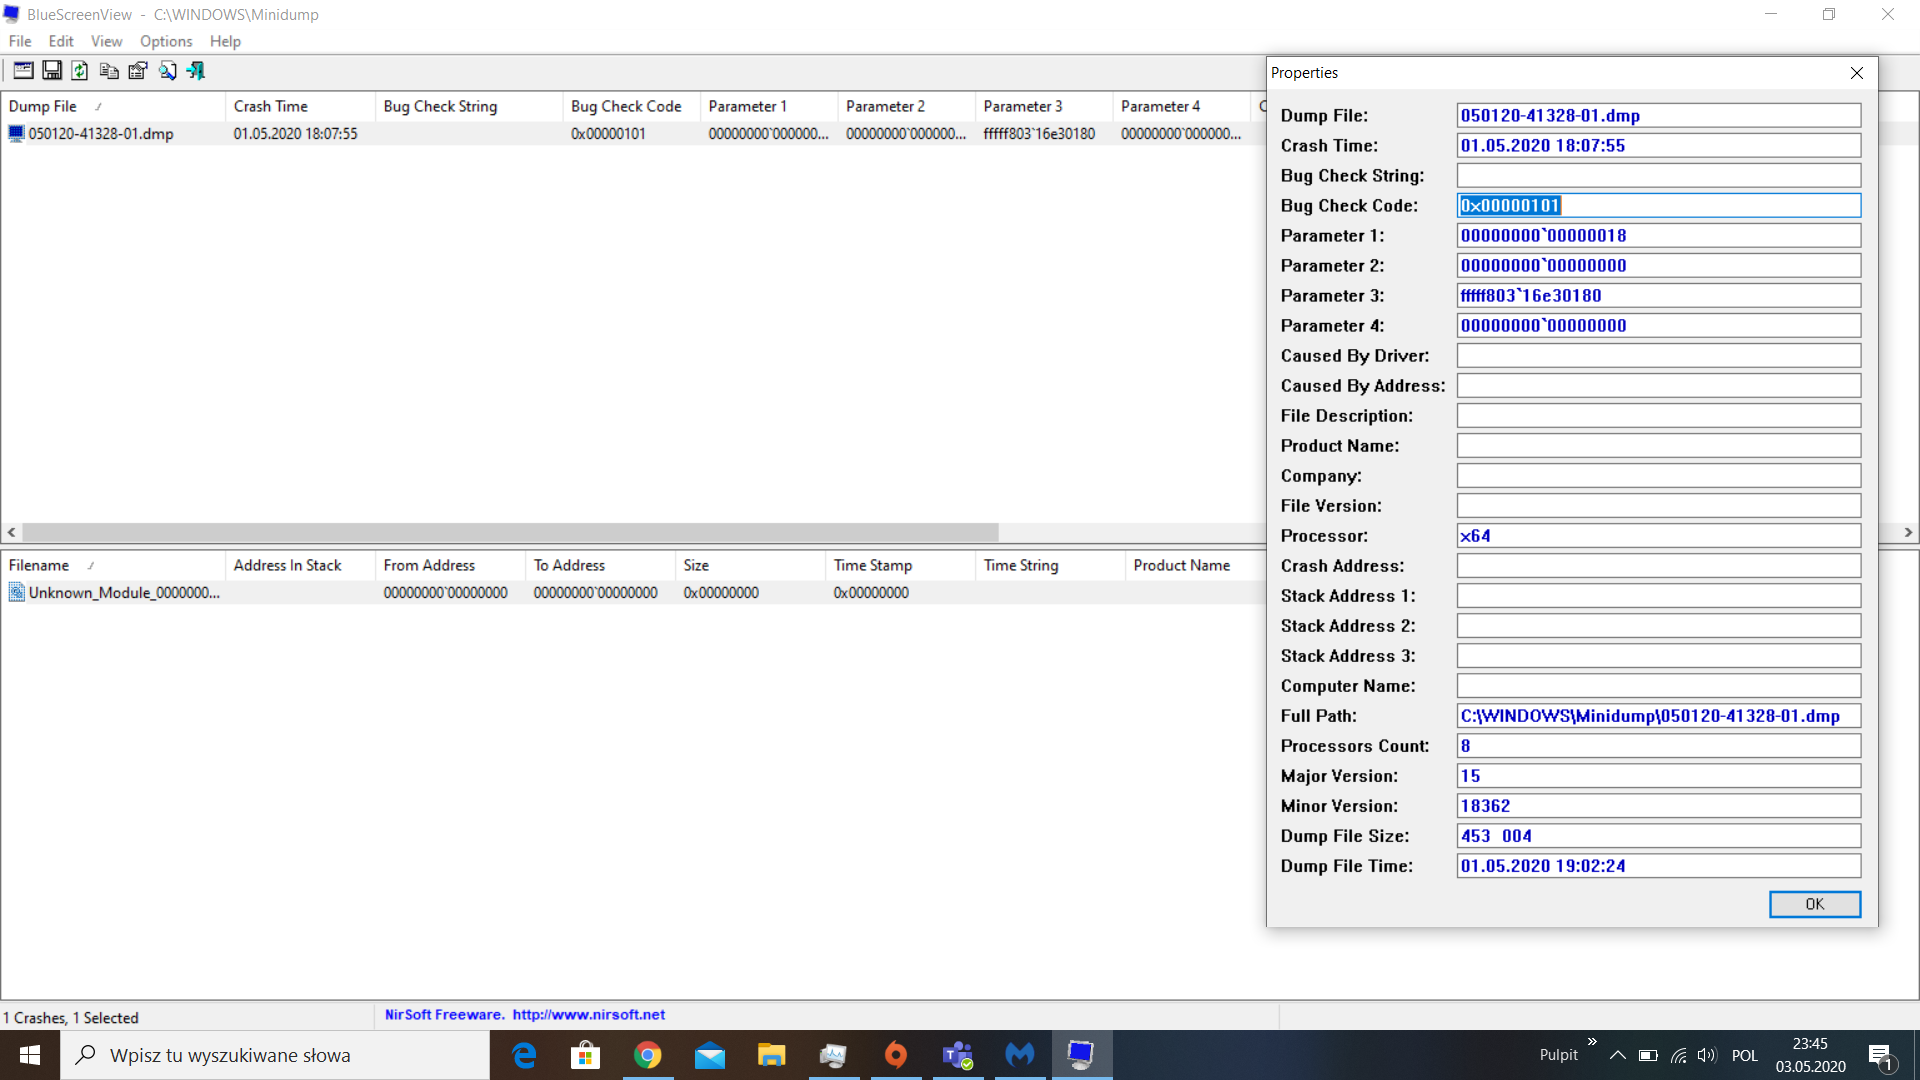Click the Parameter 1 field in Properties

(1659, 236)
